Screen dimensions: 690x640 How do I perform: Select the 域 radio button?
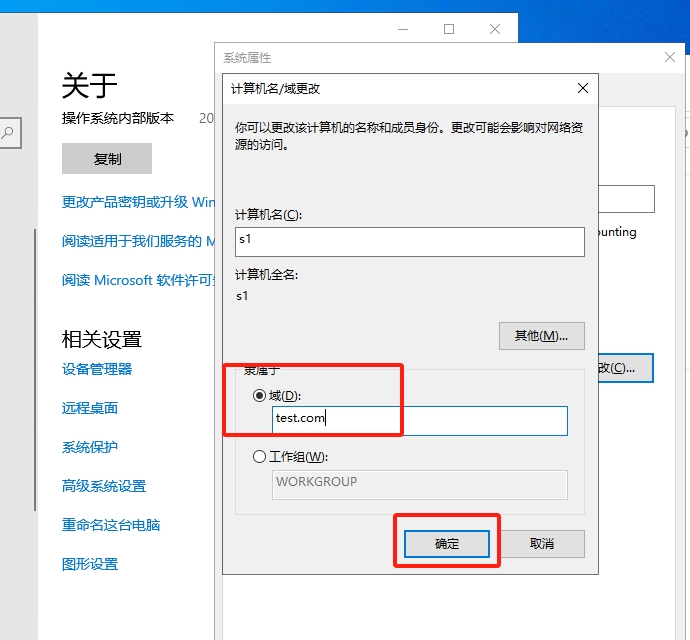click(x=260, y=396)
